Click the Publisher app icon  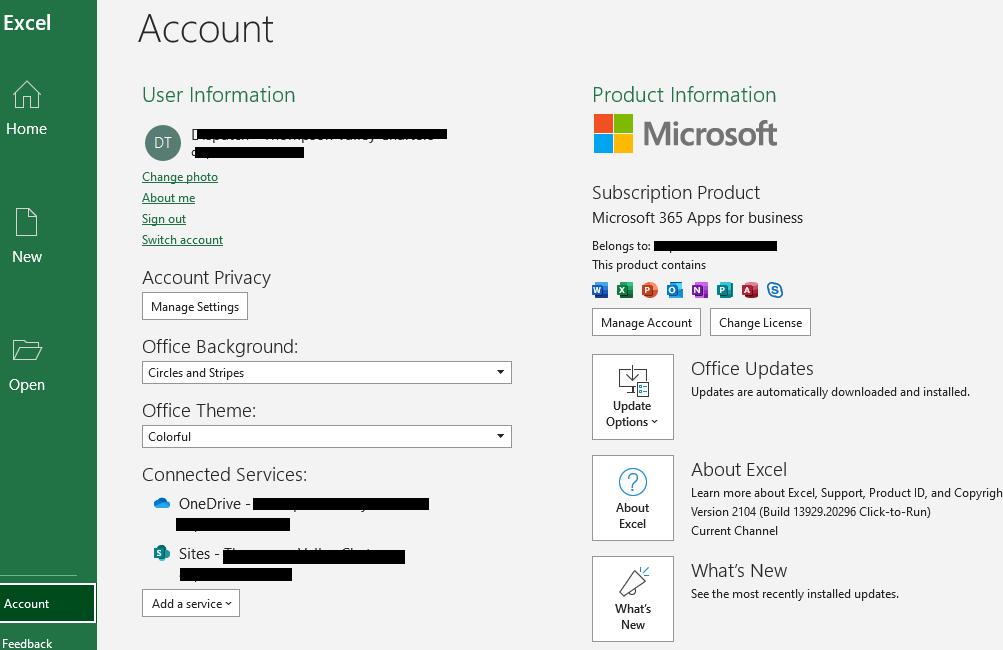coord(724,290)
